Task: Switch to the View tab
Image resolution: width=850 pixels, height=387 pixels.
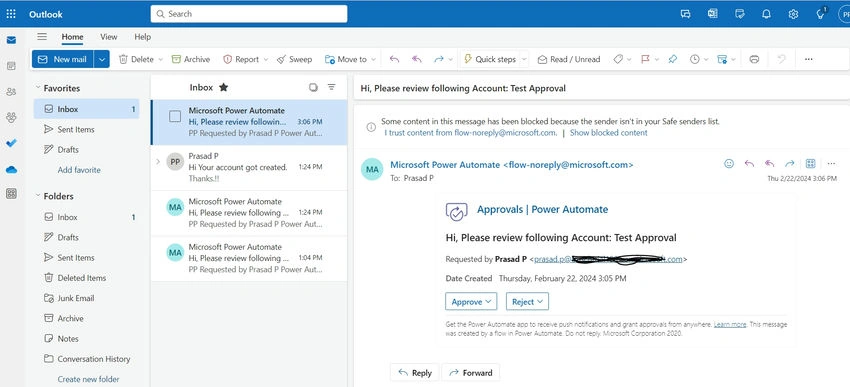Action: [108, 37]
